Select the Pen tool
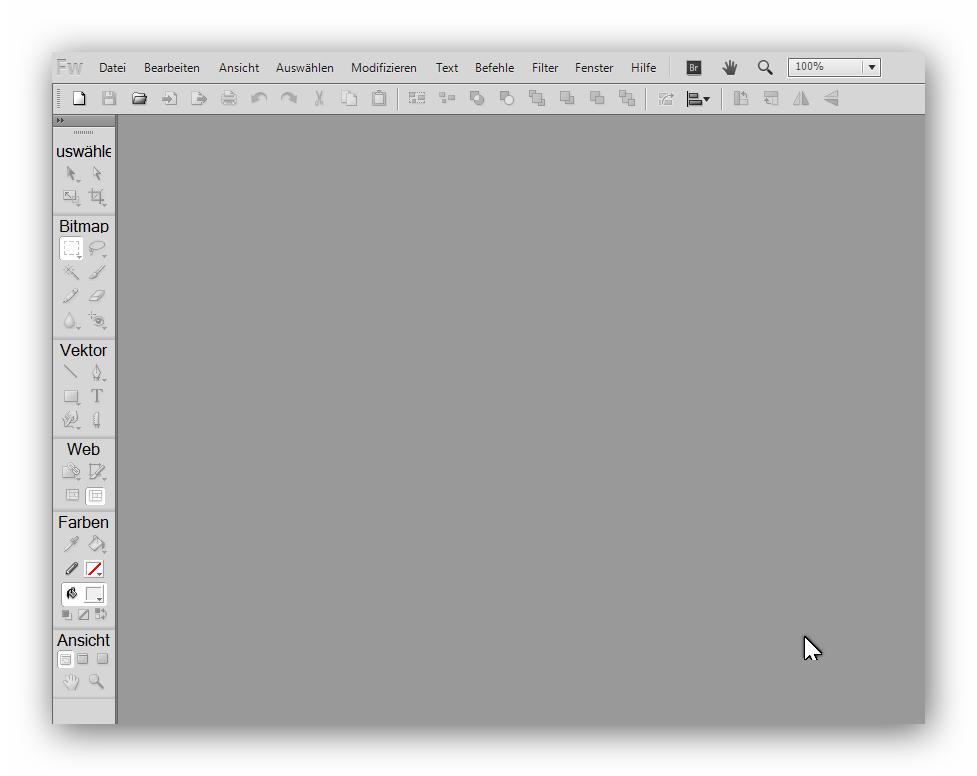The height and width of the screenshot is (776, 977). tap(97, 373)
